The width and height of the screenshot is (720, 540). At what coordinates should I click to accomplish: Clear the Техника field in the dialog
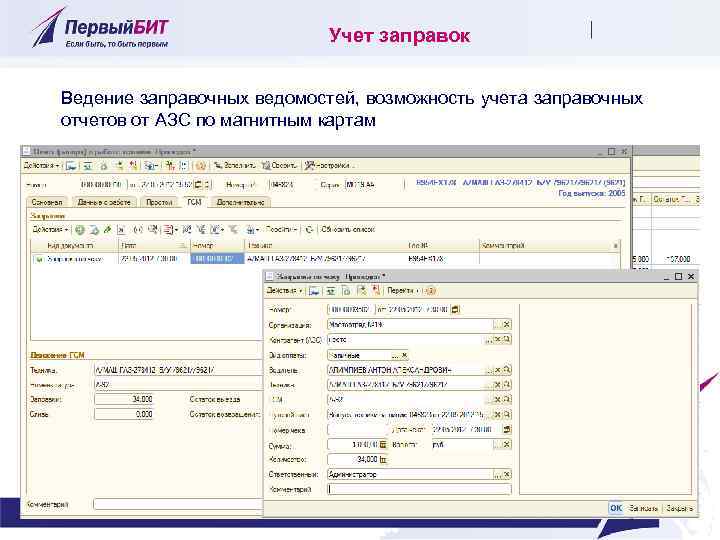(x=498, y=385)
